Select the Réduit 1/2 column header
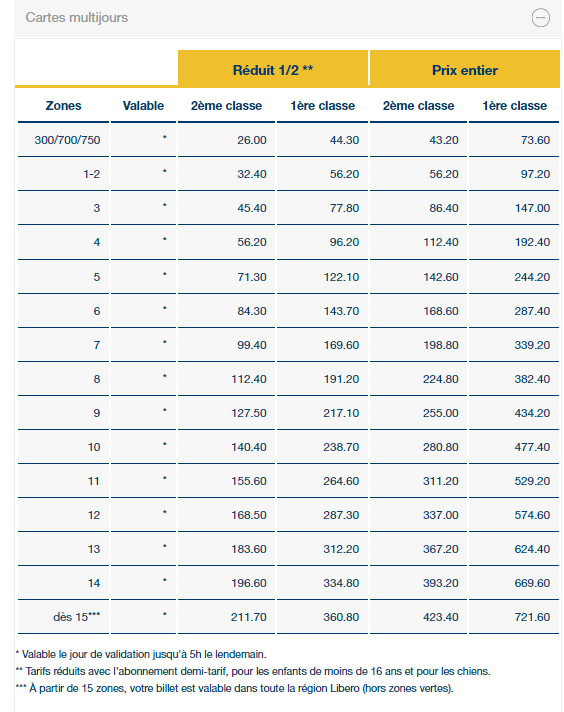564x712 pixels. (273, 70)
